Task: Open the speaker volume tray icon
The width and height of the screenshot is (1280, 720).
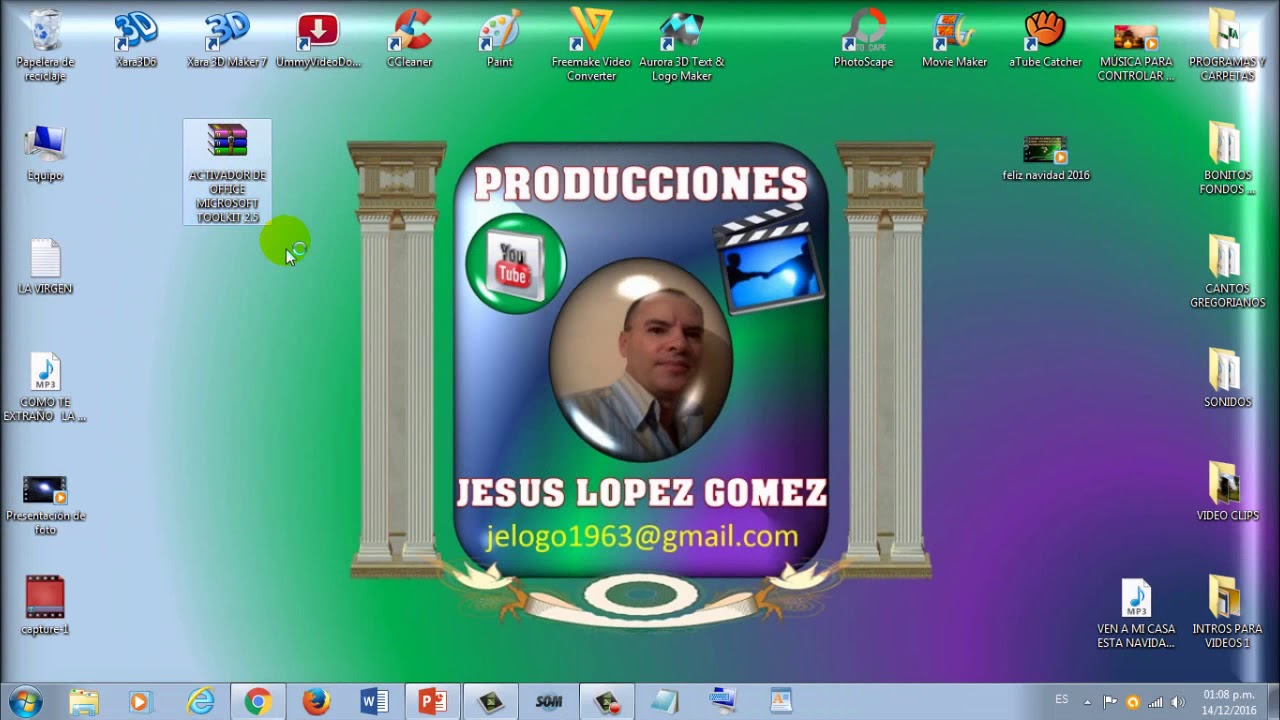Action: [x=1178, y=702]
